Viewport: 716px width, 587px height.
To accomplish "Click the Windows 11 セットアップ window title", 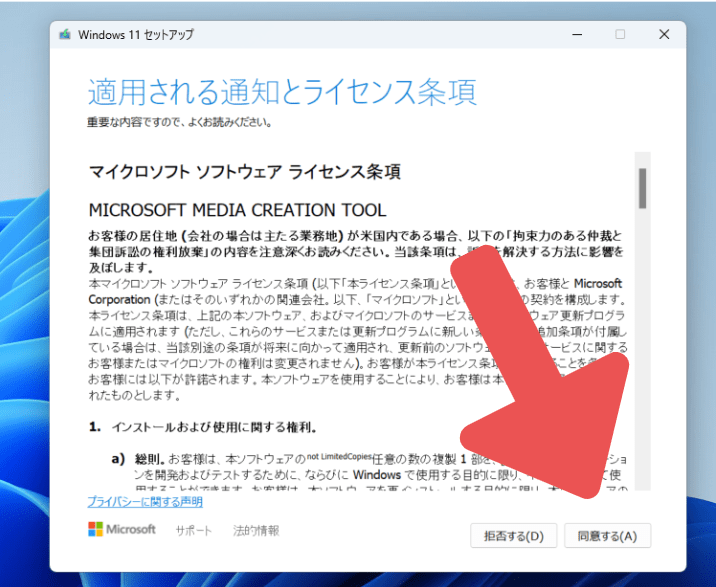I will 136,34.
